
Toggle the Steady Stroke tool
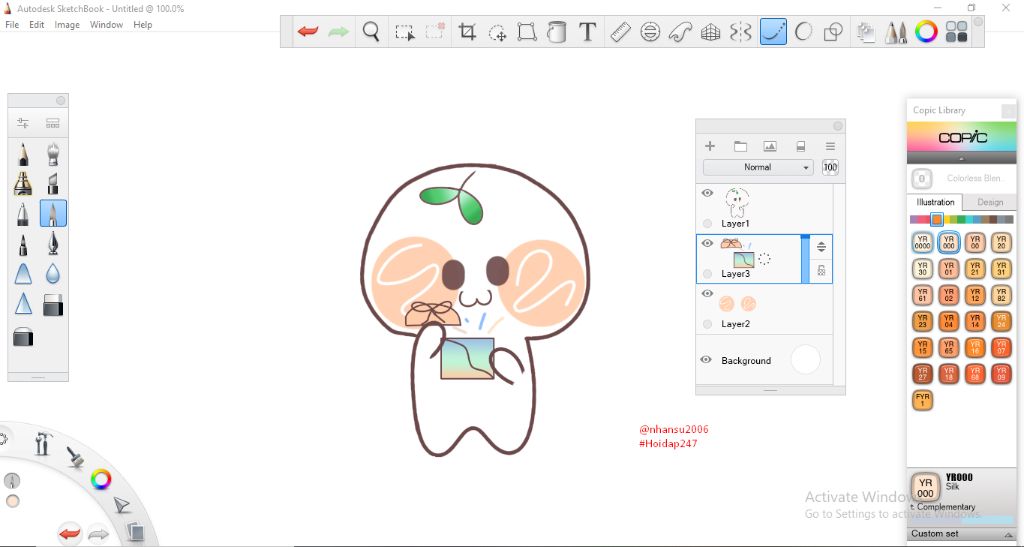click(773, 31)
